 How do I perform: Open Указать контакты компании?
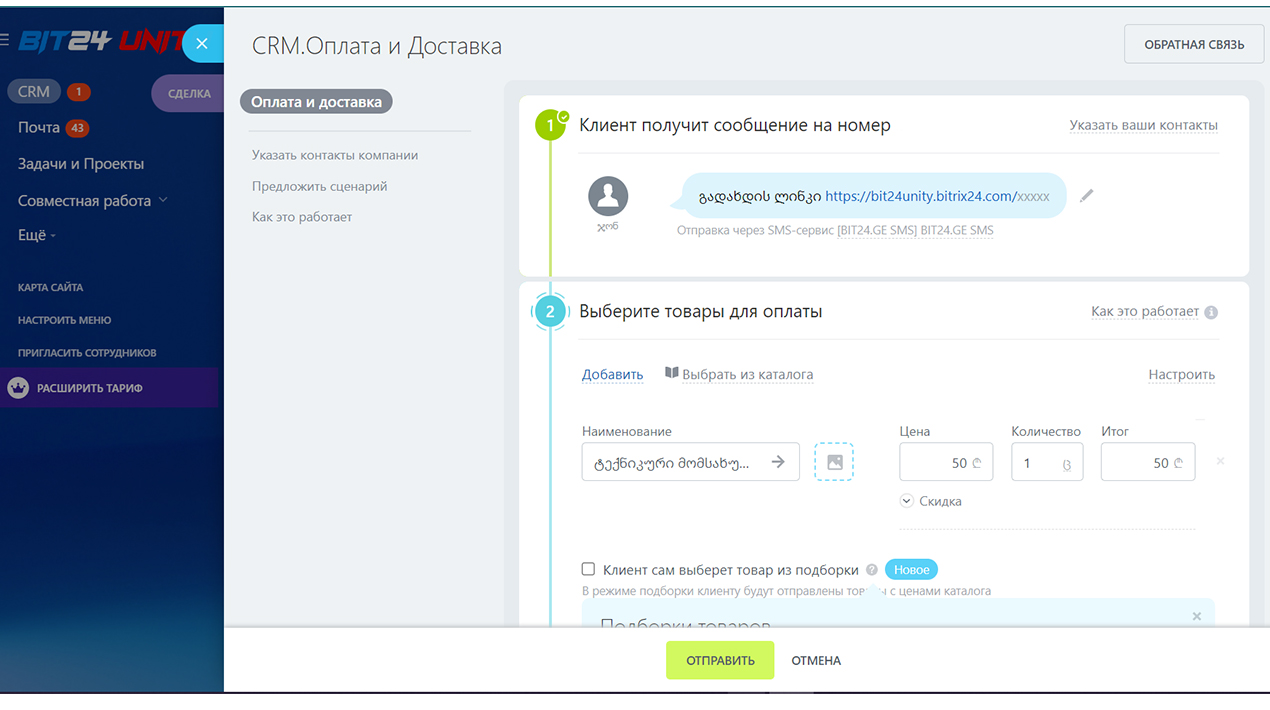(335, 155)
